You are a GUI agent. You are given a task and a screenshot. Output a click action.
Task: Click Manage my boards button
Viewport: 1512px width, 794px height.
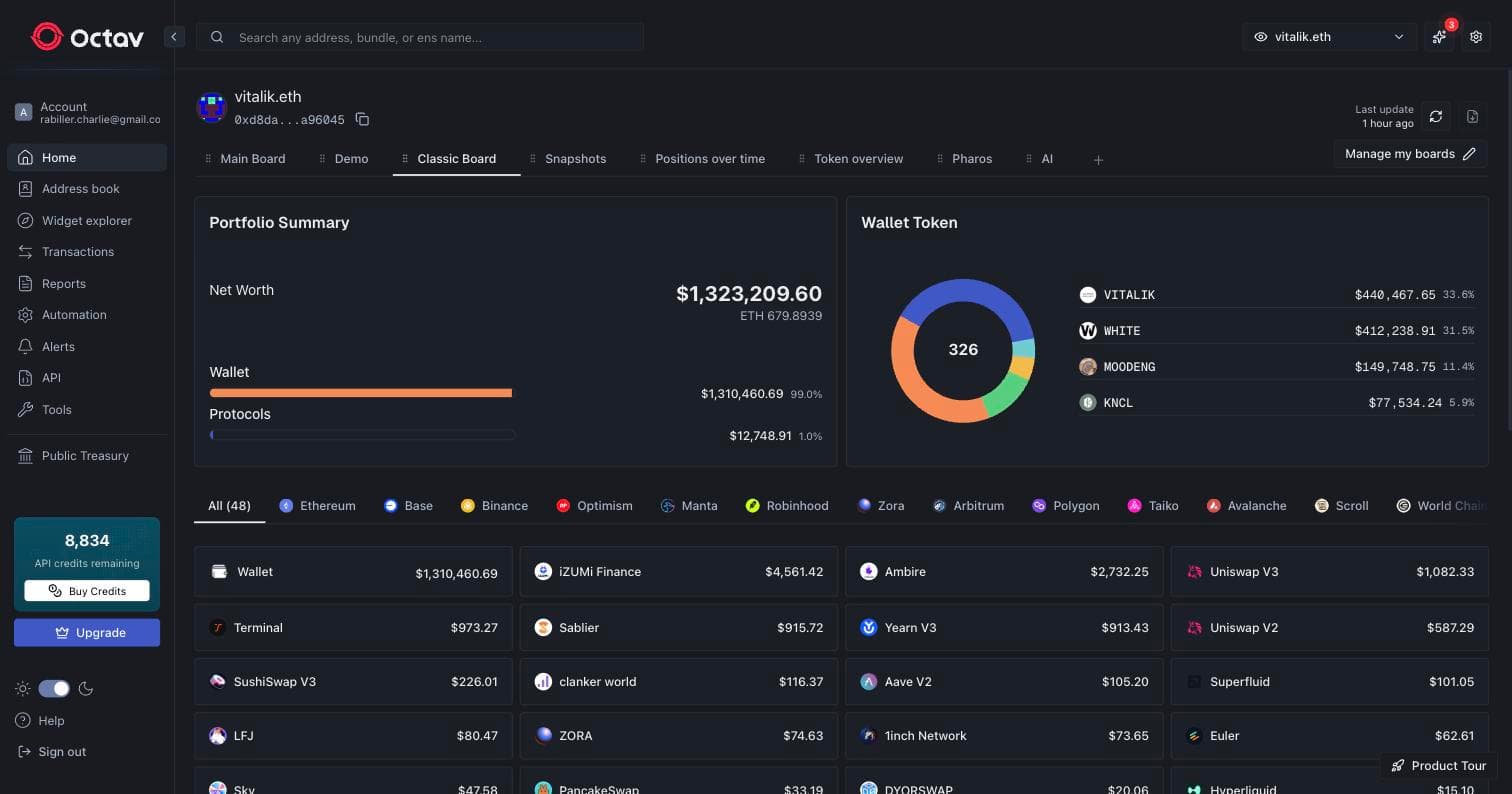coord(1410,154)
